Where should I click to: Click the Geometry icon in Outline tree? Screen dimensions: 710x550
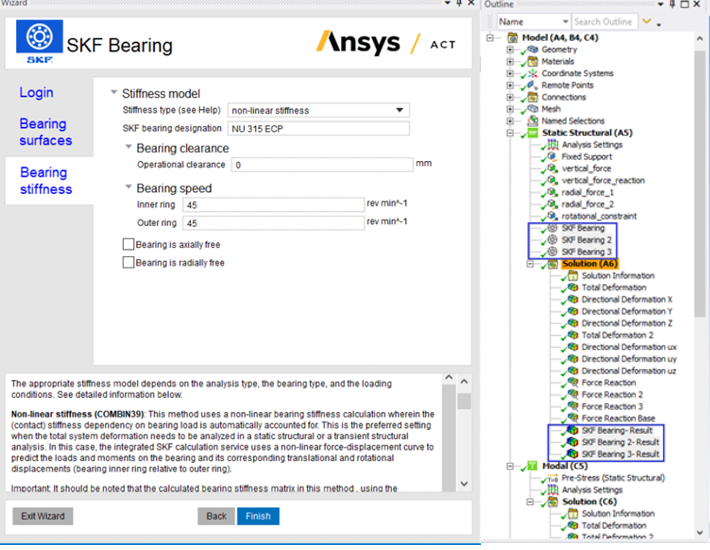[x=533, y=49]
